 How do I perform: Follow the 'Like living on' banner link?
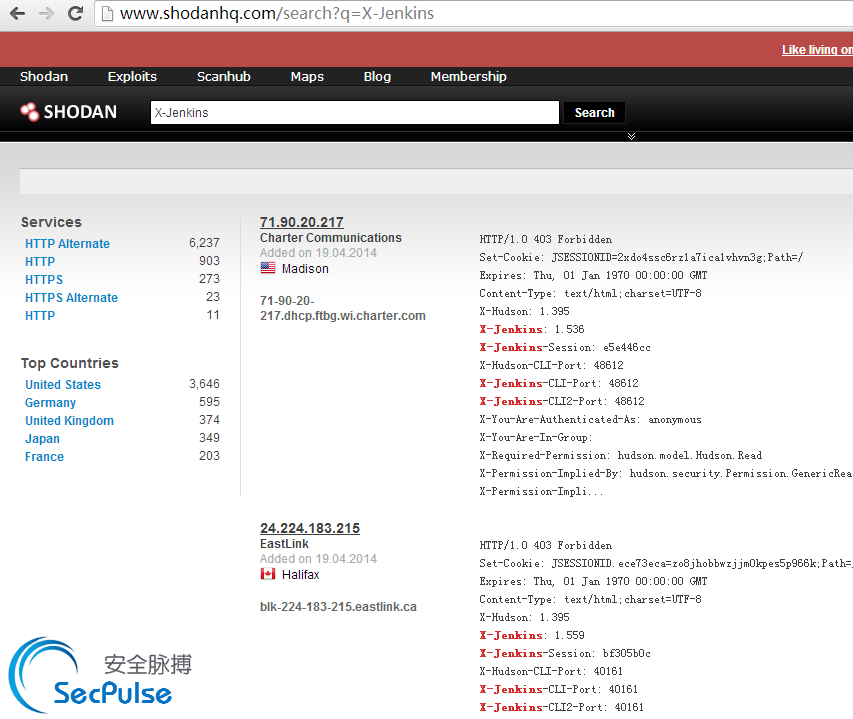tap(817, 50)
